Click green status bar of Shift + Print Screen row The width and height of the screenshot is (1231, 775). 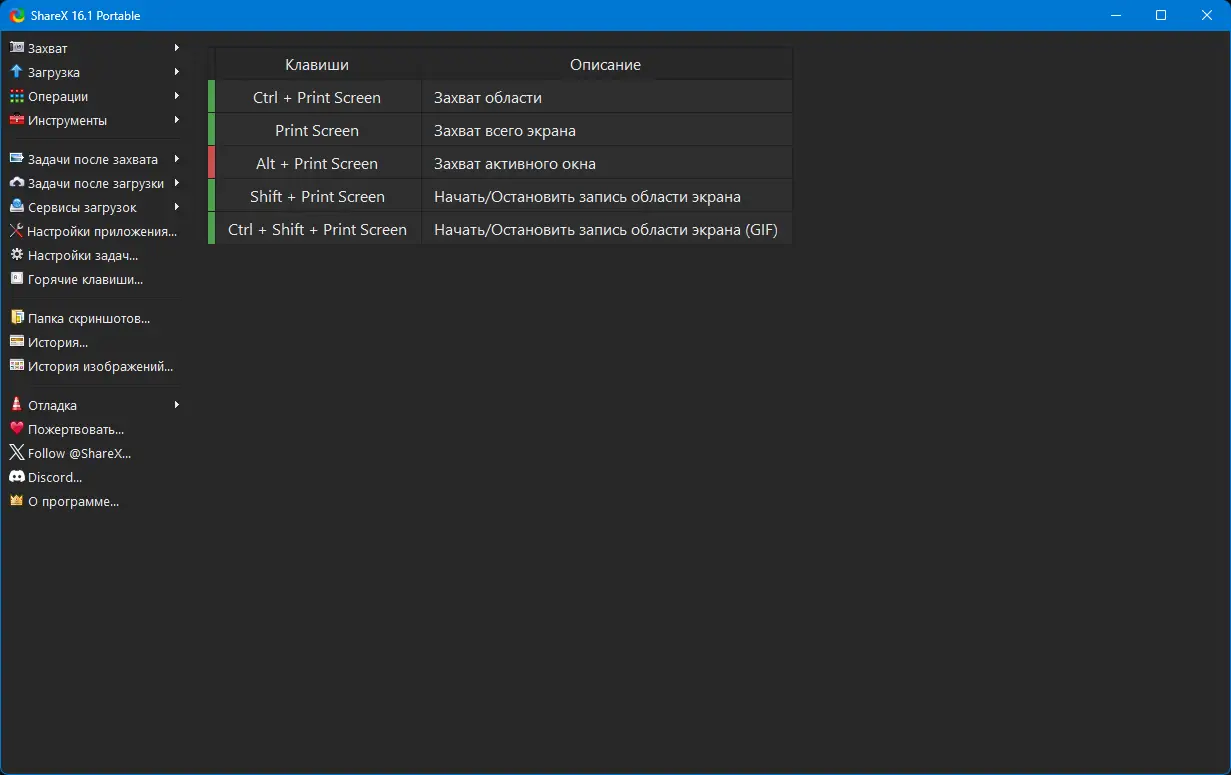(x=211, y=196)
